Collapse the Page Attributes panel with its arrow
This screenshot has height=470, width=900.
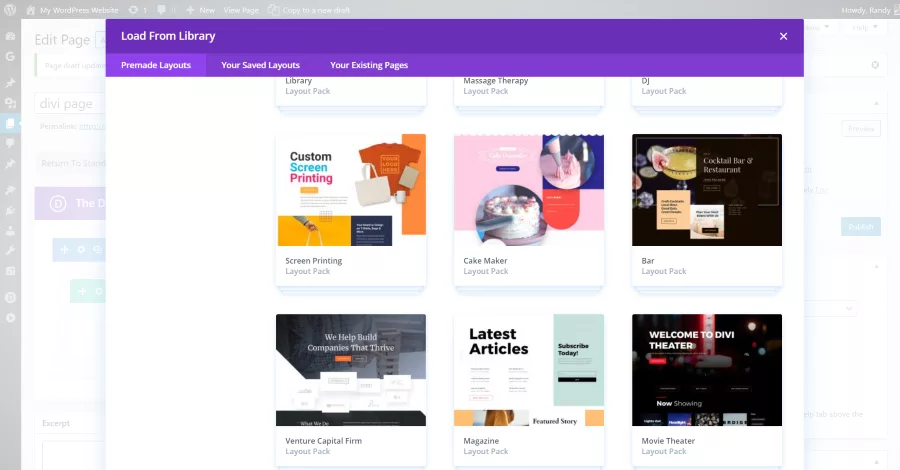point(876,266)
